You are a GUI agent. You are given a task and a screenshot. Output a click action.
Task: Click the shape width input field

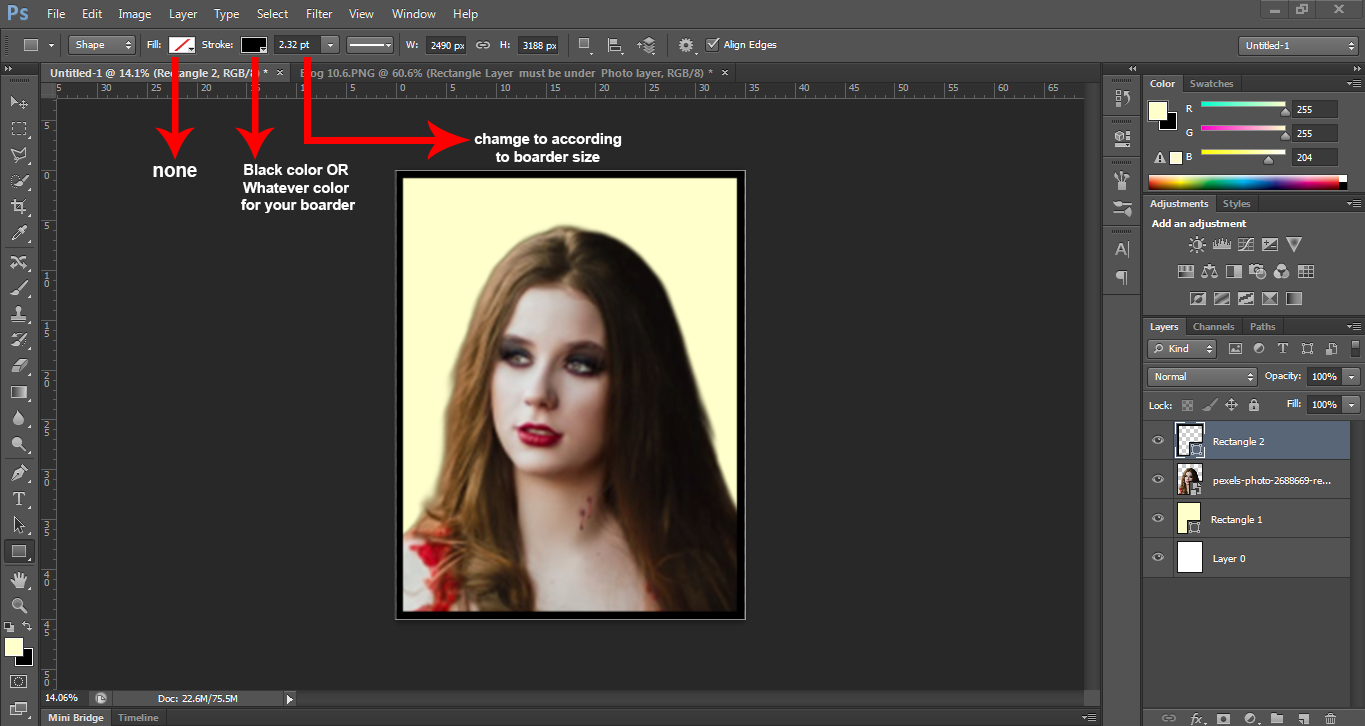point(445,45)
